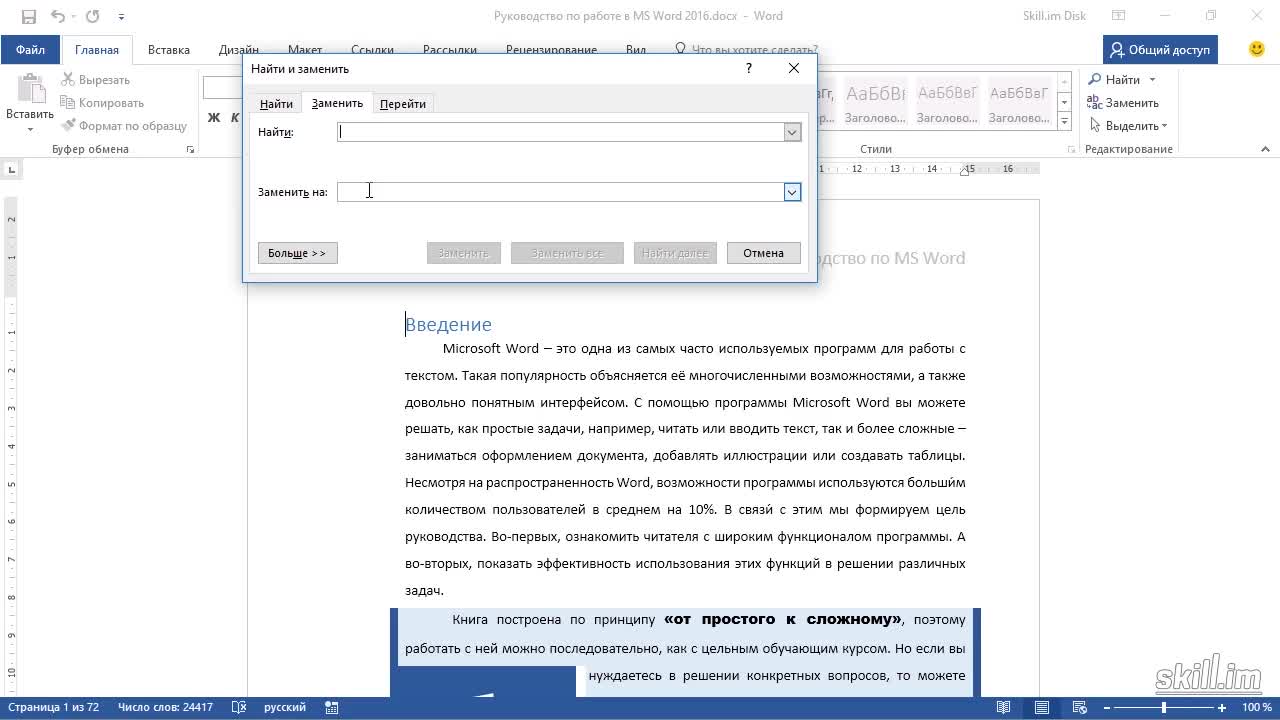Click the Общий доступ share button
The height and width of the screenshot is (720, 1280).
(1160, 49)
